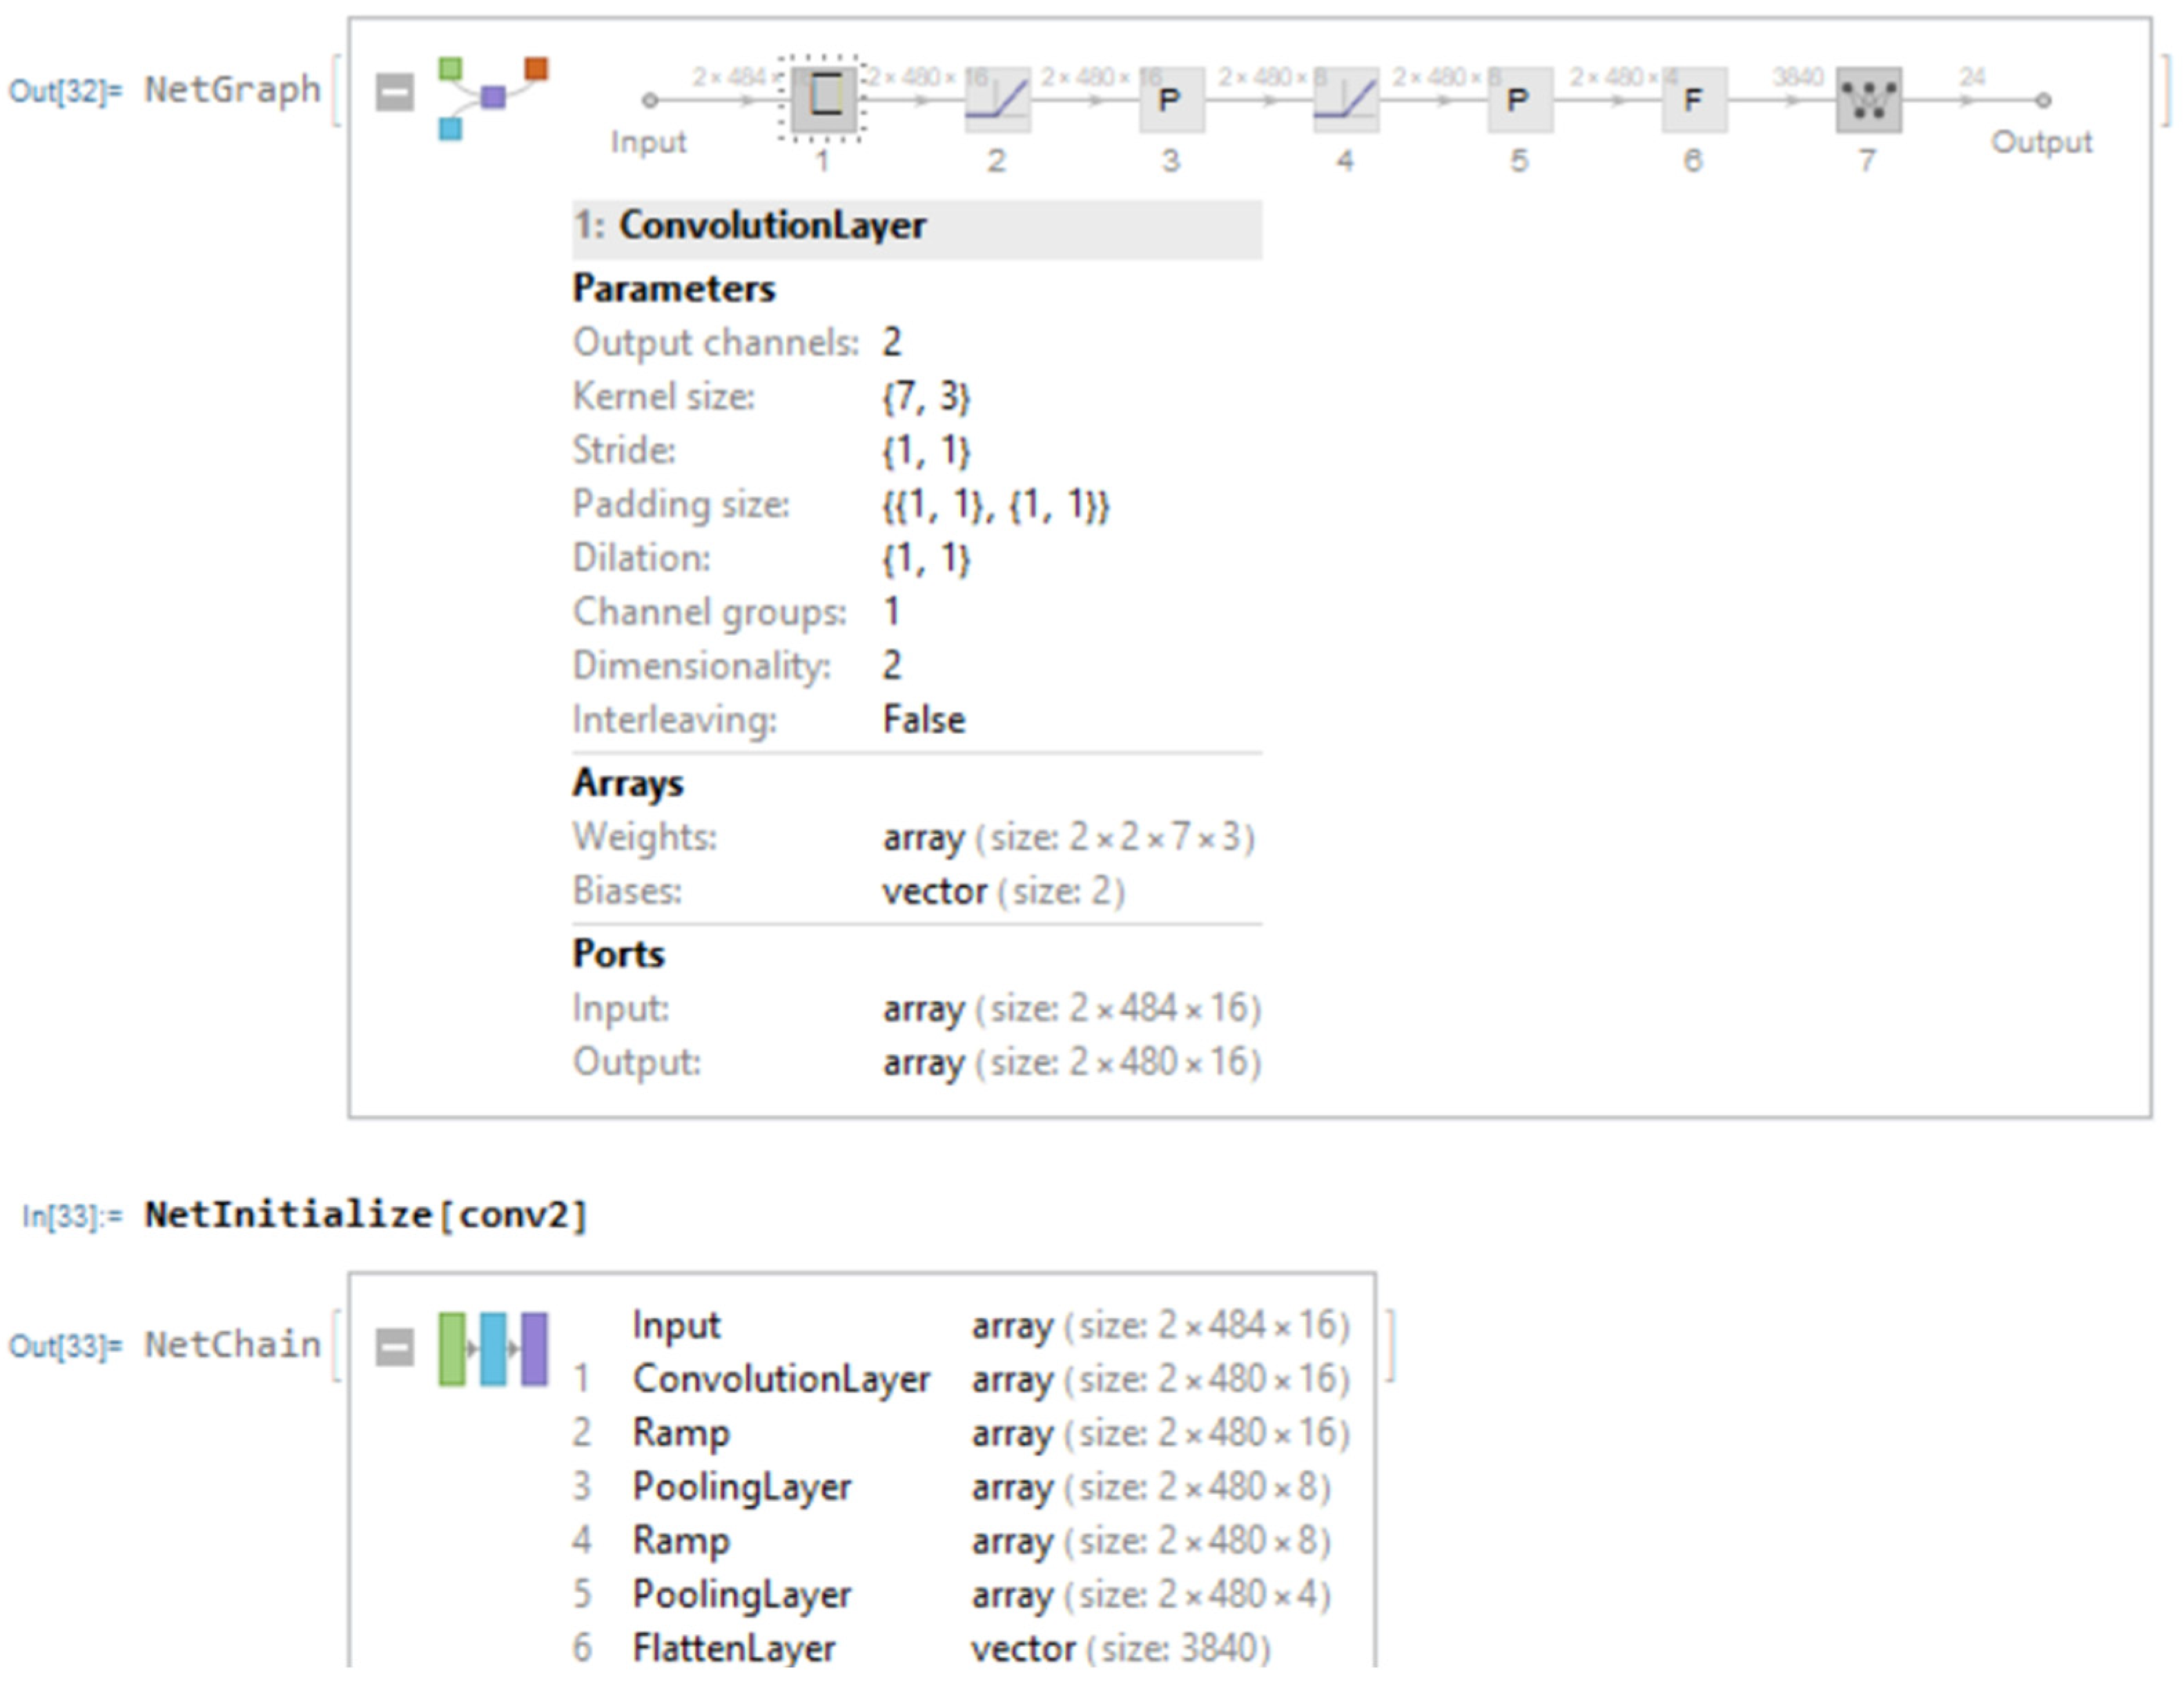Click the Input port of the NetGraph
The height and width of the screenshot is (1684, 2184).
click(x=649, y=99)
